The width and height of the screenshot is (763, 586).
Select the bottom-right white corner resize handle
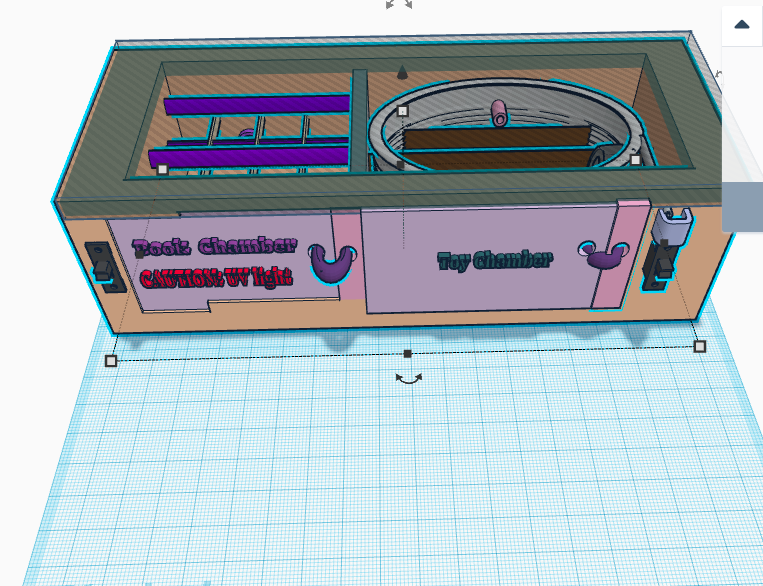[700, 347]
